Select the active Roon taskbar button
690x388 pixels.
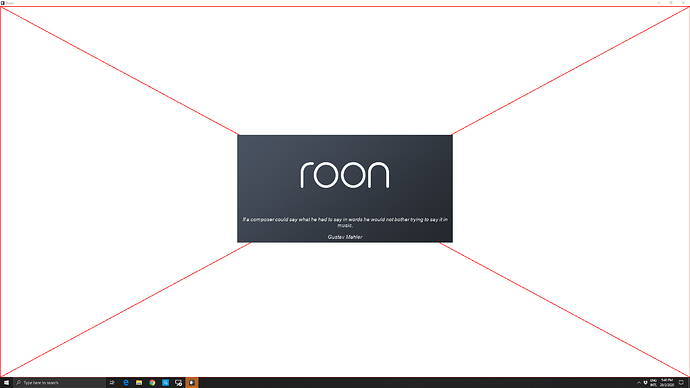(x=192, y=383)
